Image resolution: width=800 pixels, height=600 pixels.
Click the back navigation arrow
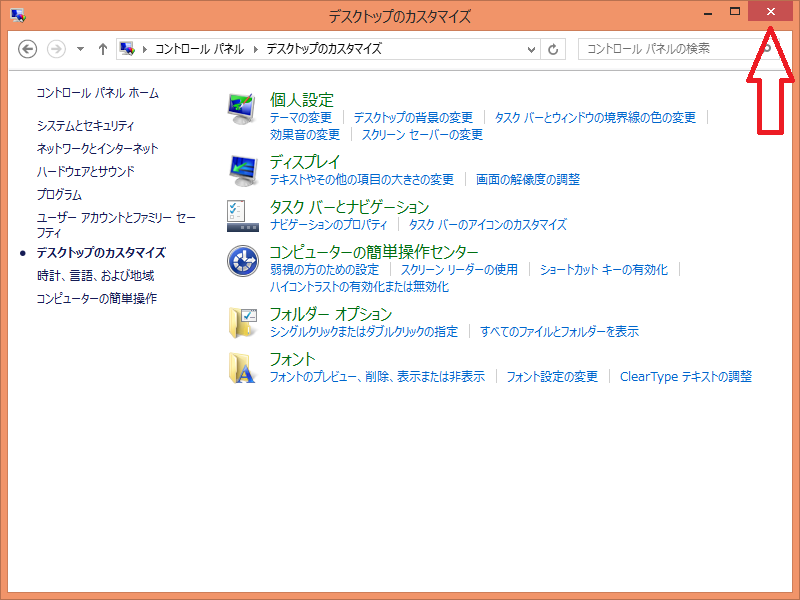click(28, 48)
